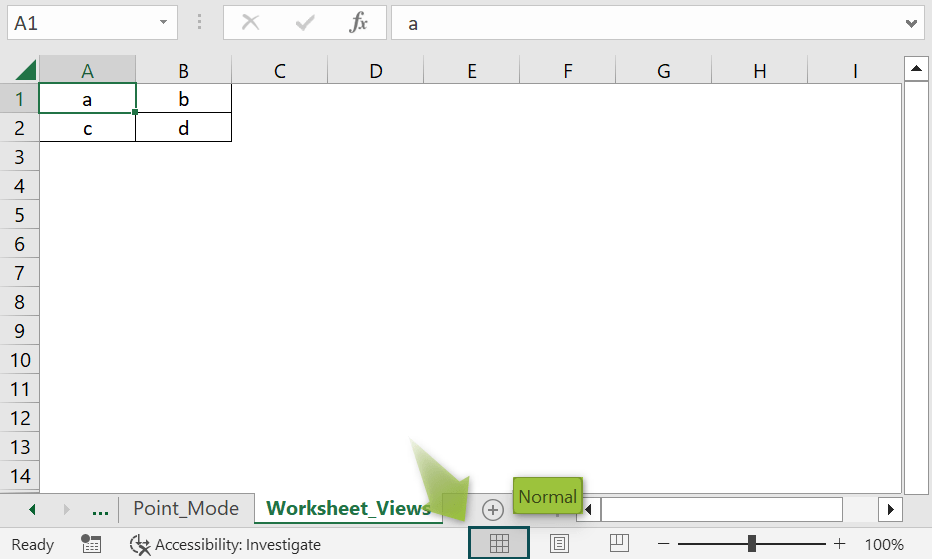Select cell B1 containing 'b'

point(184,99)
